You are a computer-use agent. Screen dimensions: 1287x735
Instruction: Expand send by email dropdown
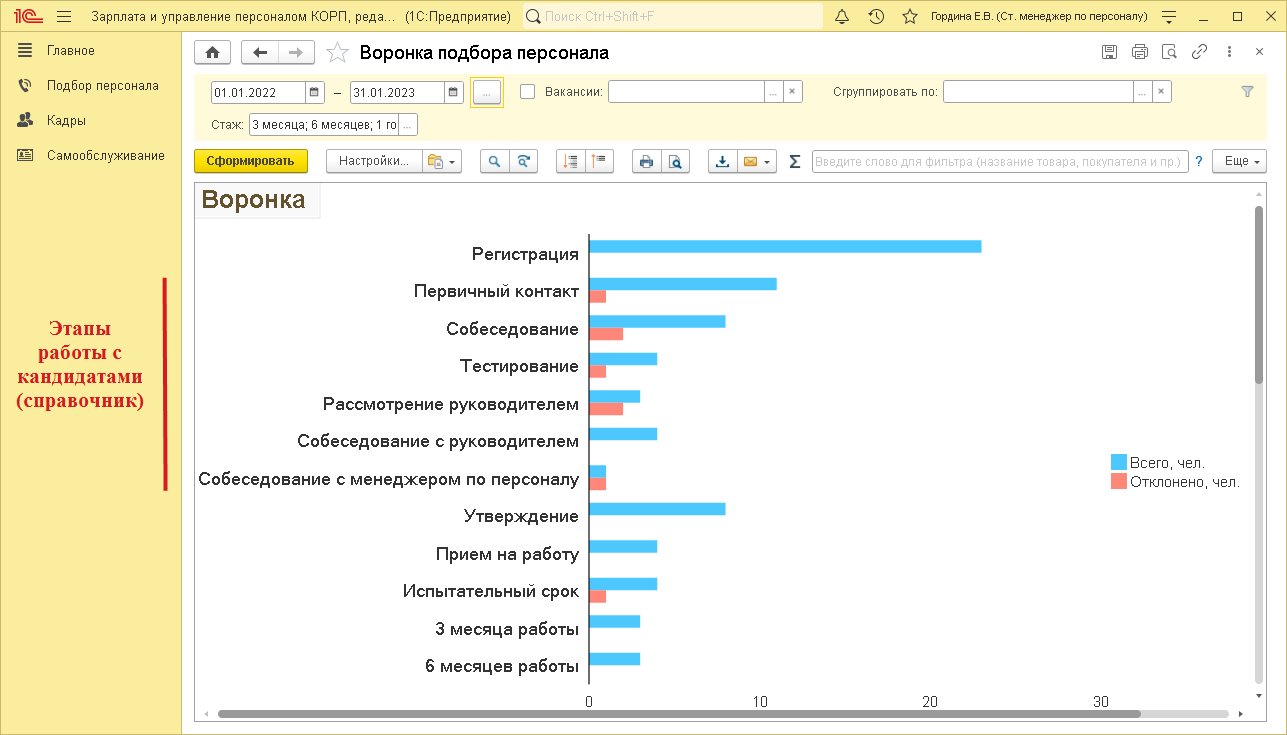tap(757, 161)
